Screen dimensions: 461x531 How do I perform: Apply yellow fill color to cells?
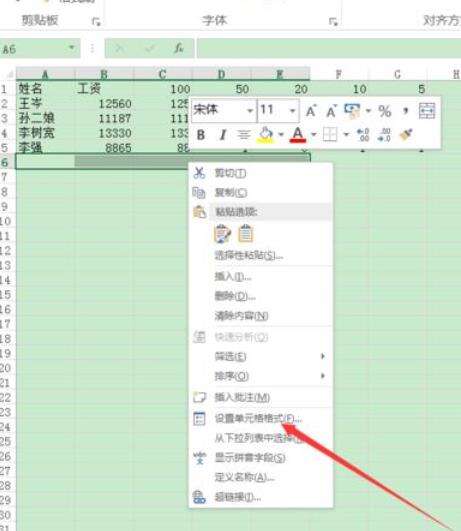point(266,135)
